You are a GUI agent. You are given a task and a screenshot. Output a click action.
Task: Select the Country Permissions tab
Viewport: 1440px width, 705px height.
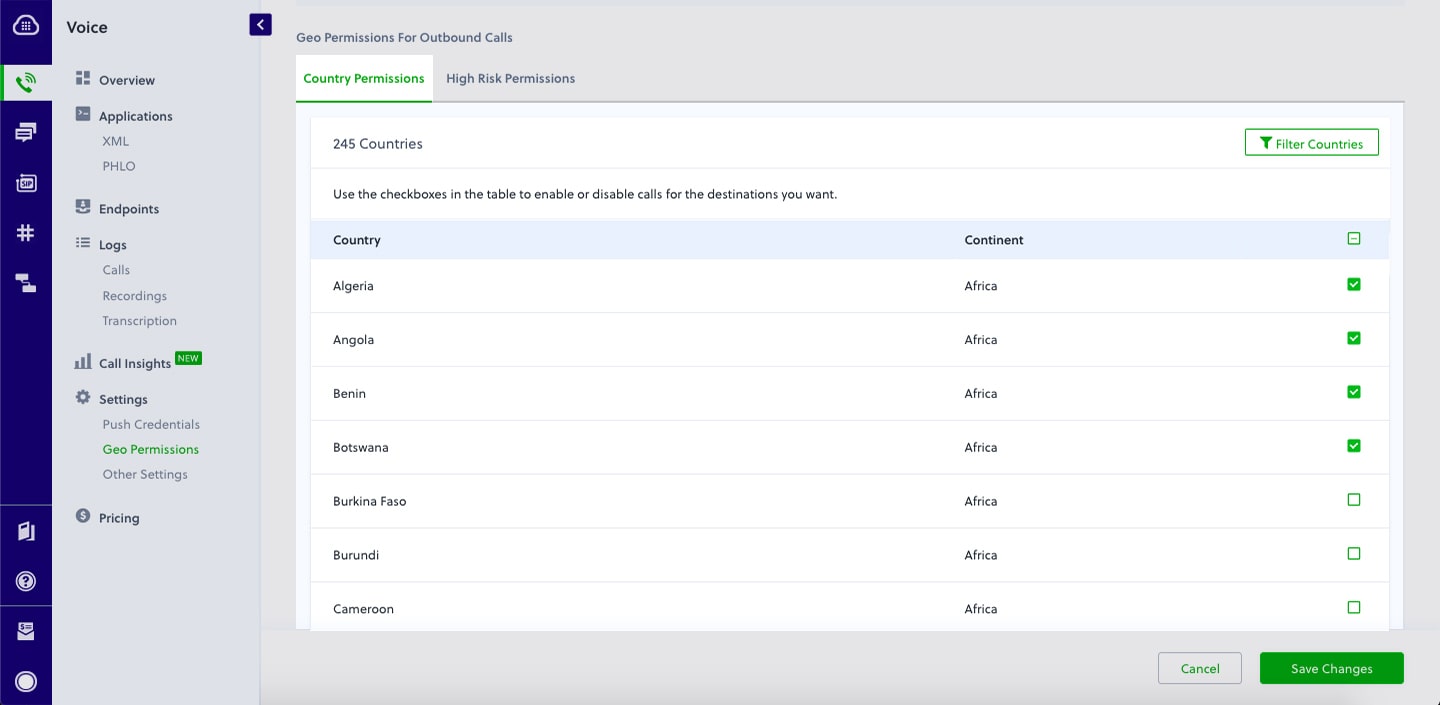pos(364,78)
